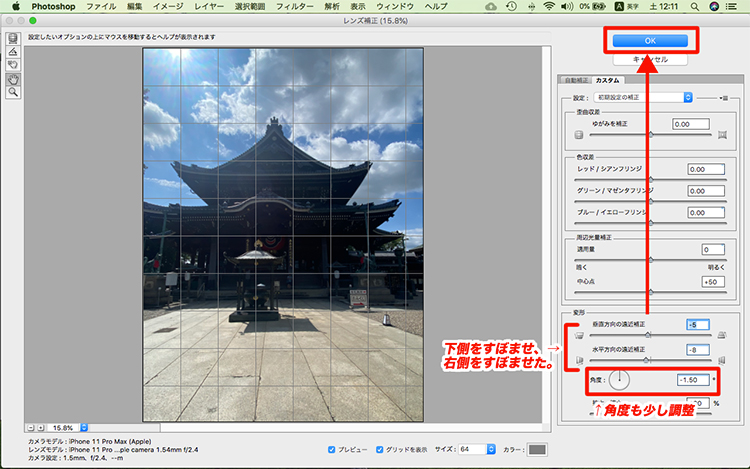This screenshot has height=469, width=750.
Task: Click the 角度 angle dial
Action: (619, 380)
